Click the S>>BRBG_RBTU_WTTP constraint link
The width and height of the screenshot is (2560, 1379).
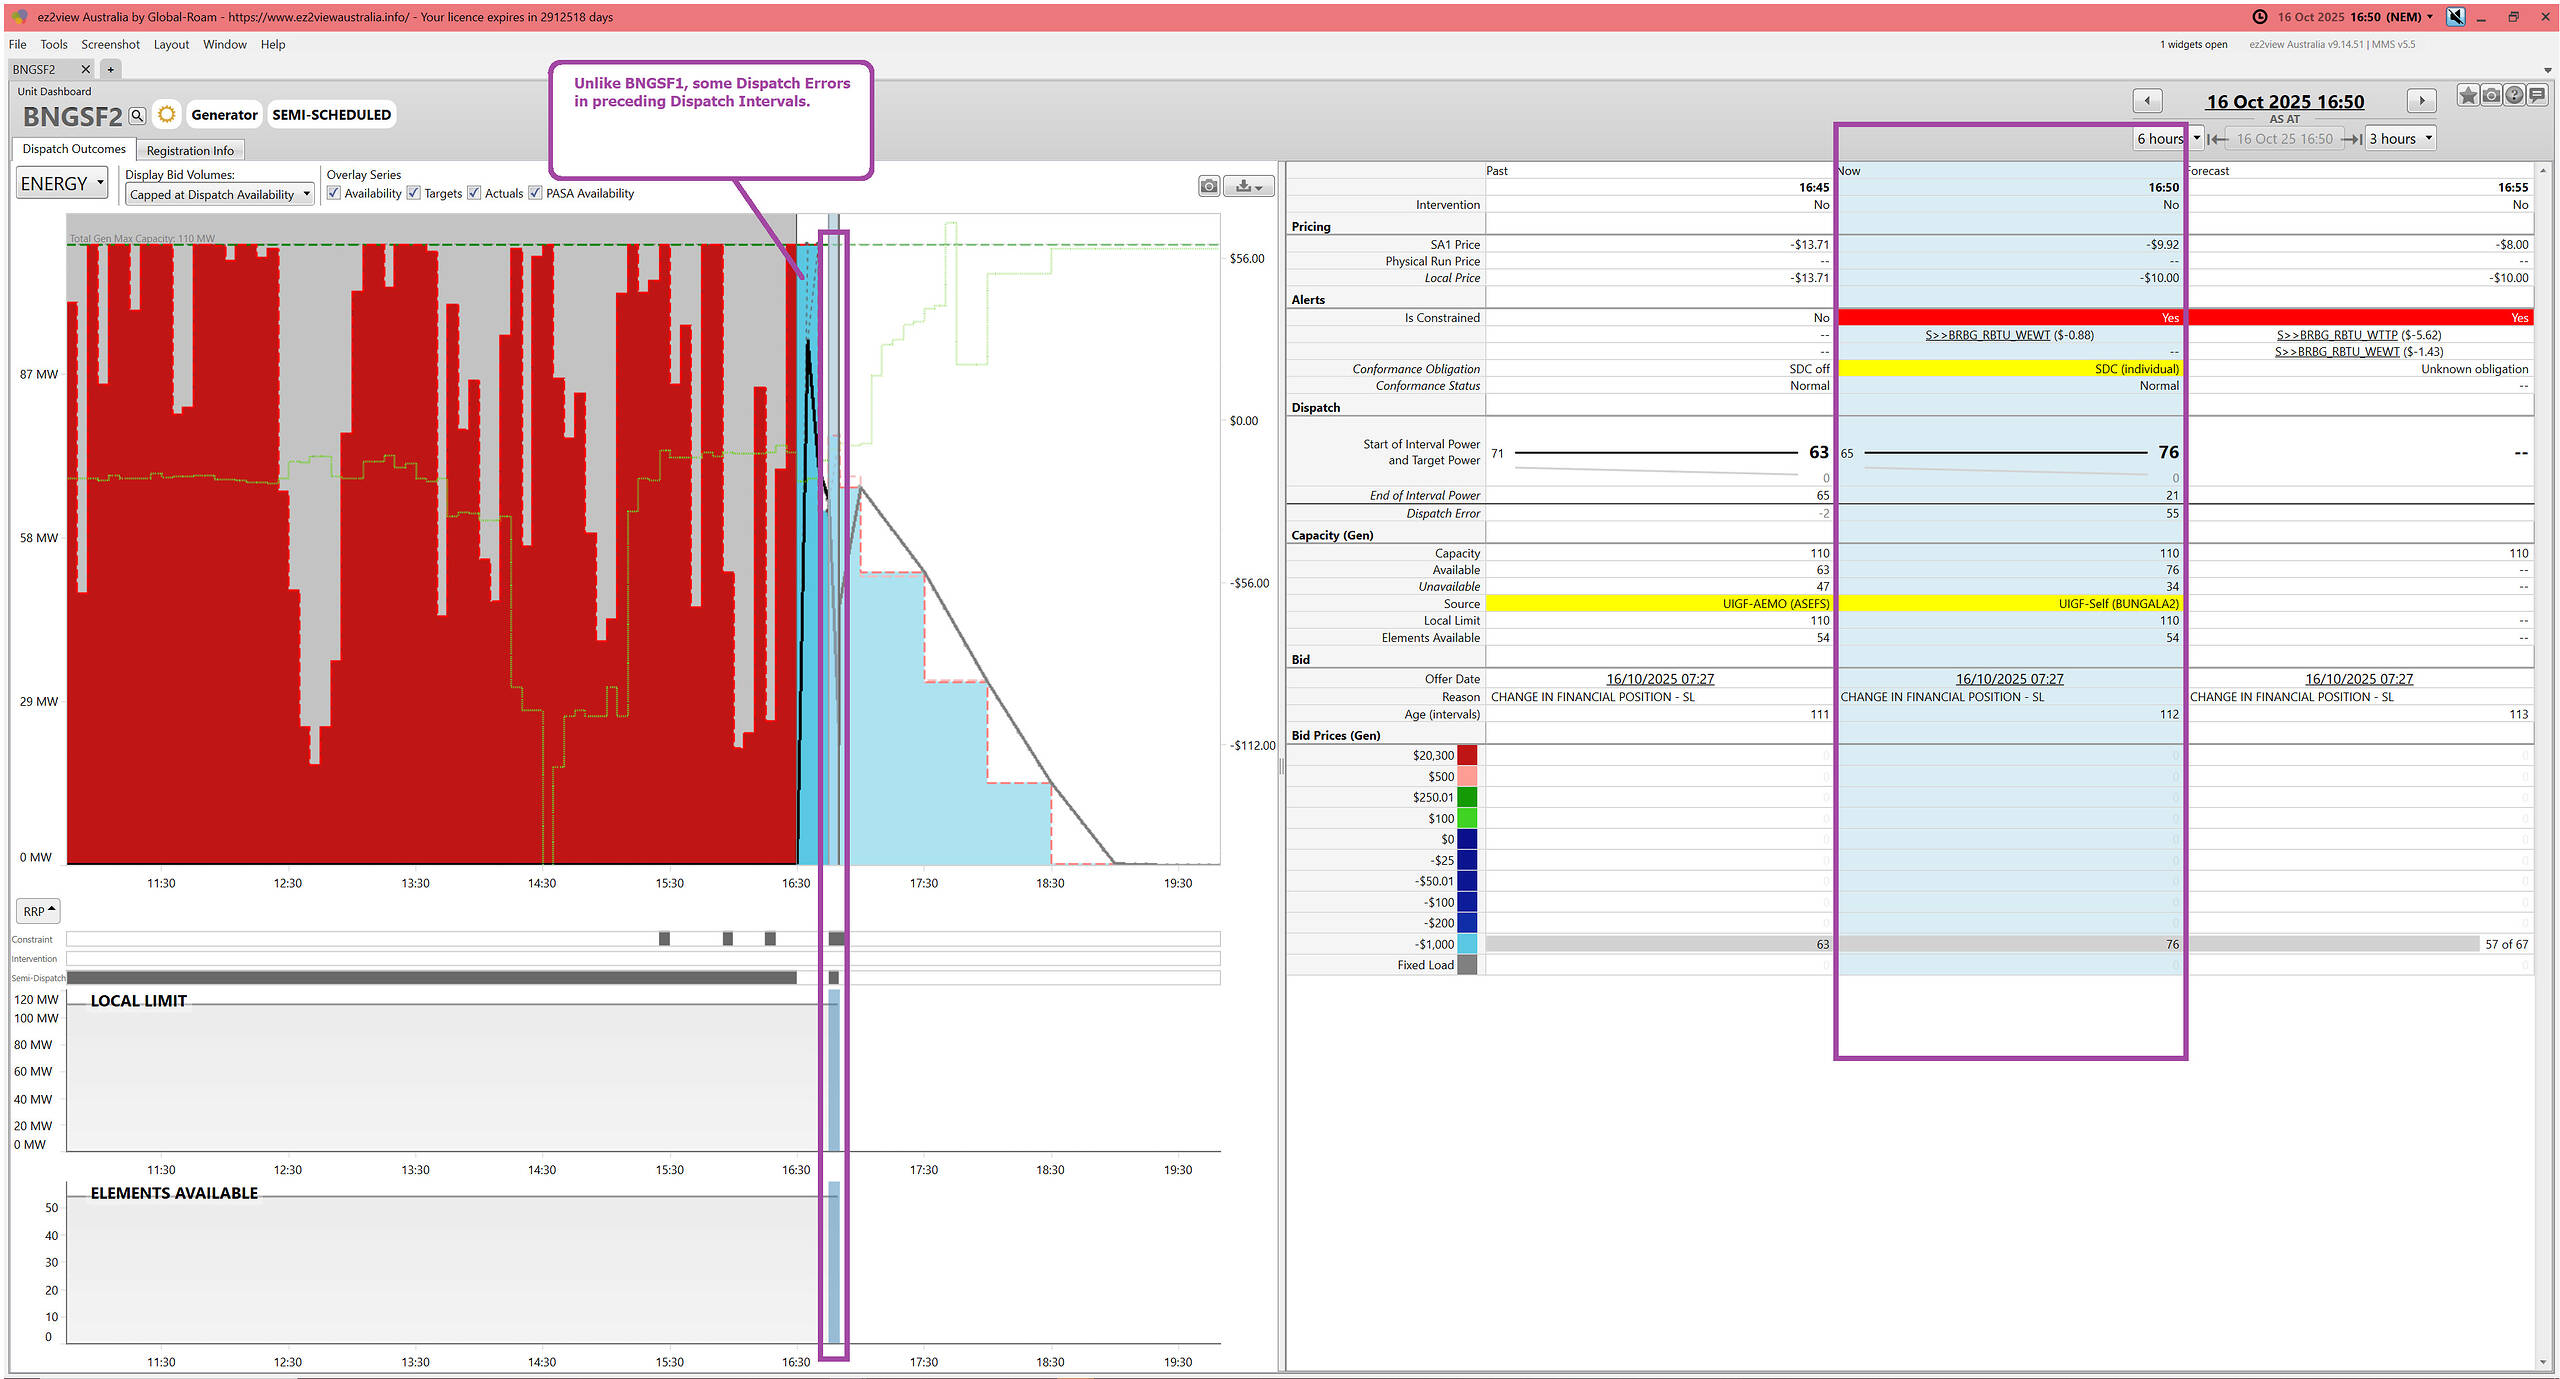pos(2337,335)
